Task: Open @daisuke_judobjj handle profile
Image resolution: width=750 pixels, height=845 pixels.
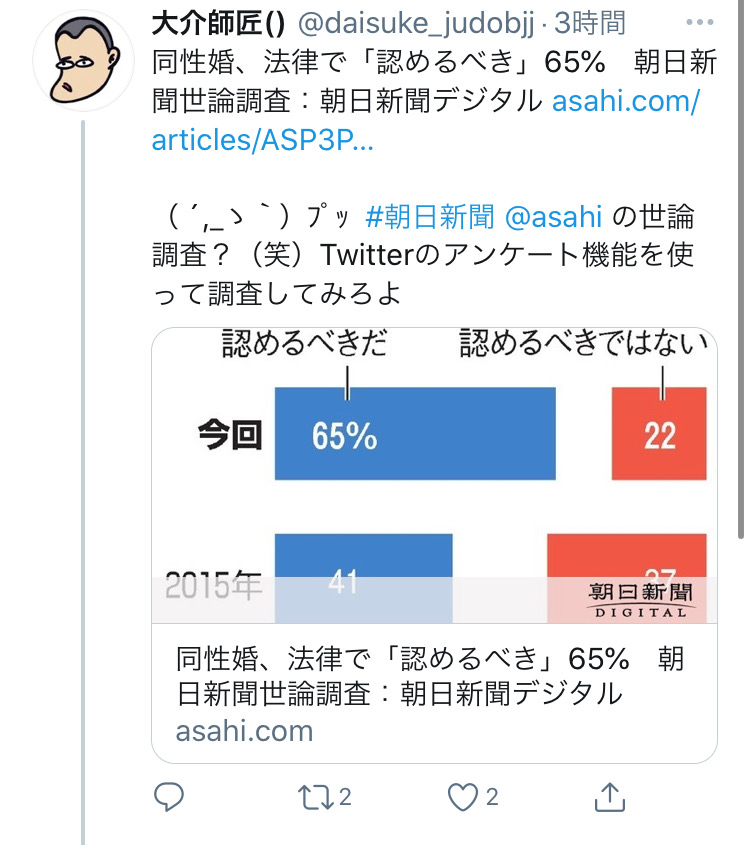Action: pyautogui.click(x=415, y=24)
